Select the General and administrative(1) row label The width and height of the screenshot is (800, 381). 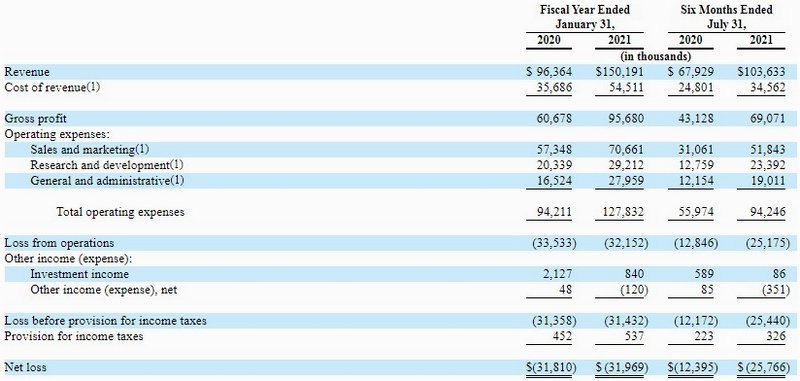pos(107,181)
